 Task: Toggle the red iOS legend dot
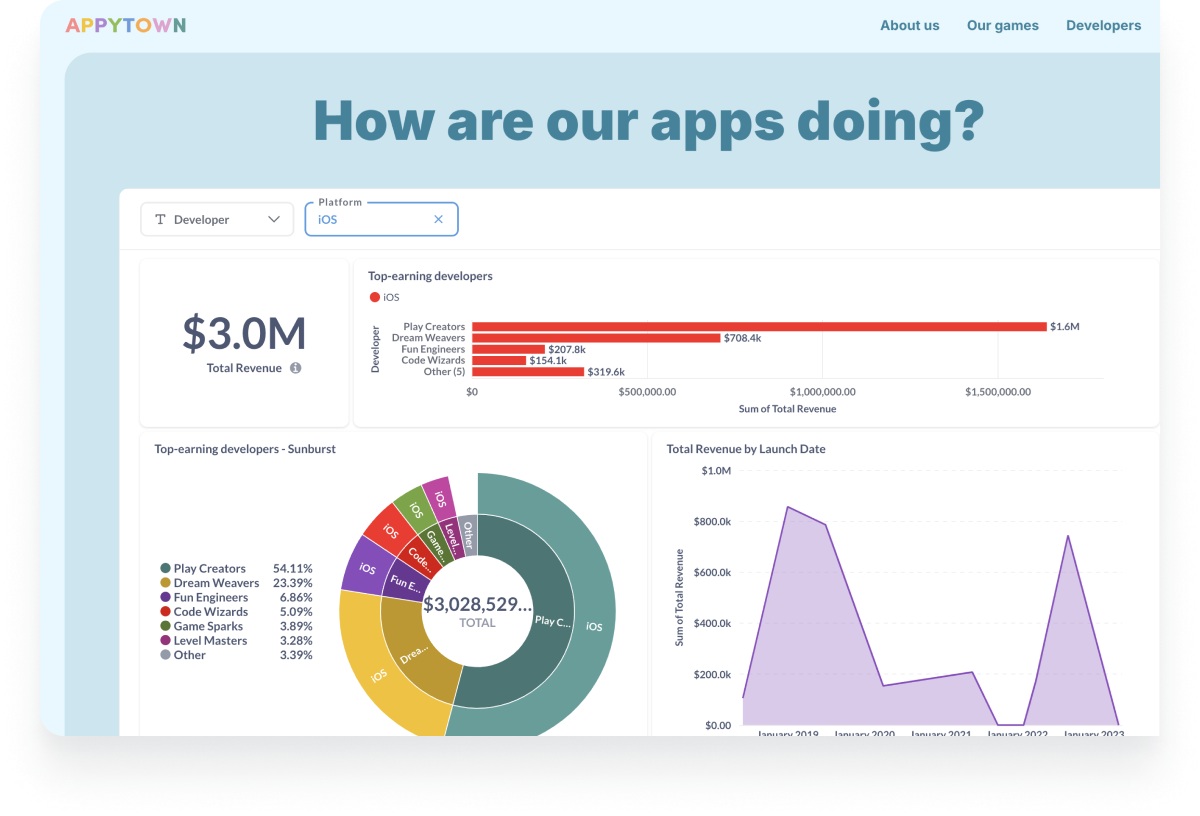pyautogui.click(x=375, y=297)
